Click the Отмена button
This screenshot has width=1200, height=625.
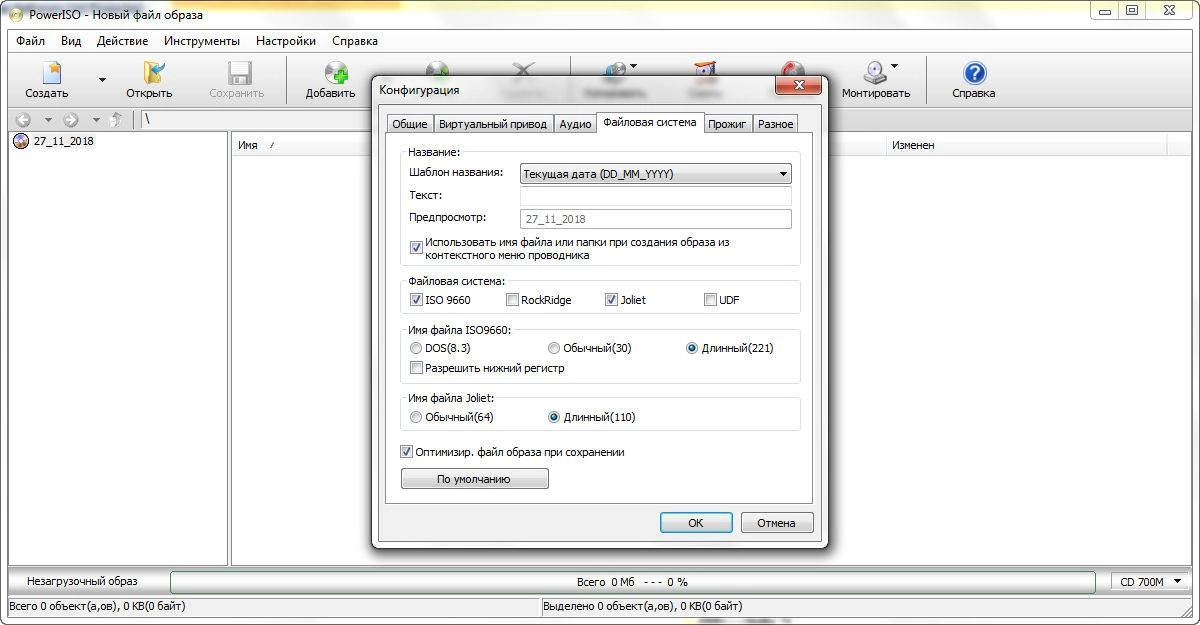776,523
